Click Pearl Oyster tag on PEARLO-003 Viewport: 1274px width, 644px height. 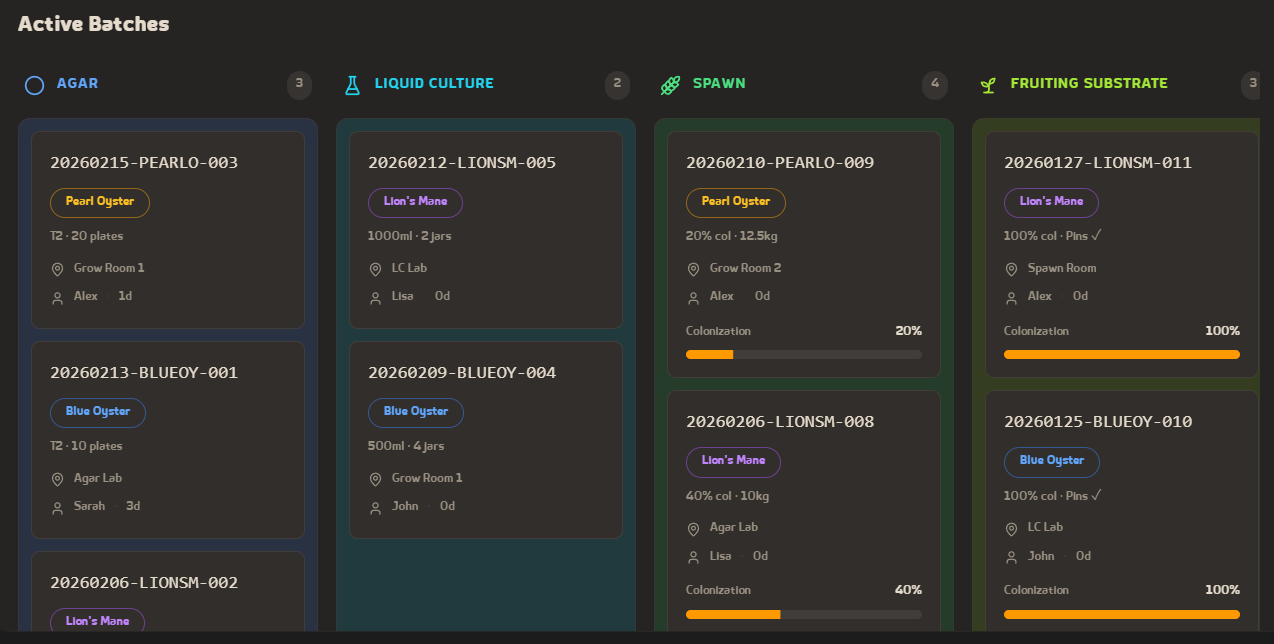click(100, 203)
